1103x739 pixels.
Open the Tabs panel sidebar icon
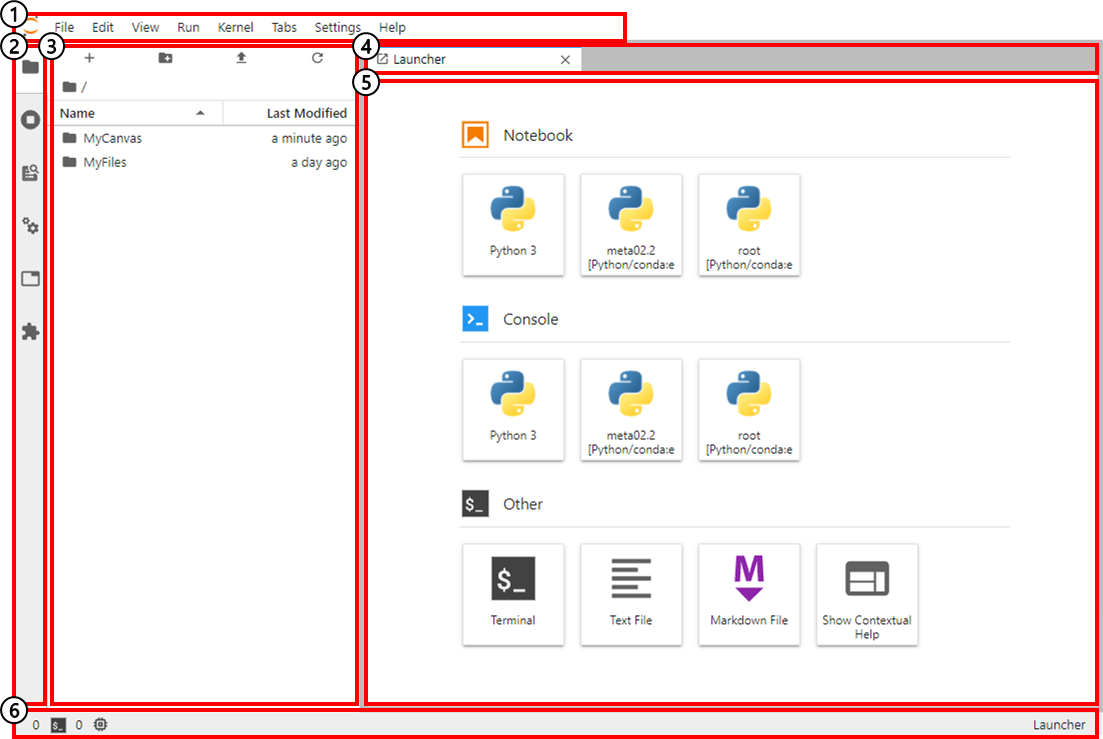(30, 279)
